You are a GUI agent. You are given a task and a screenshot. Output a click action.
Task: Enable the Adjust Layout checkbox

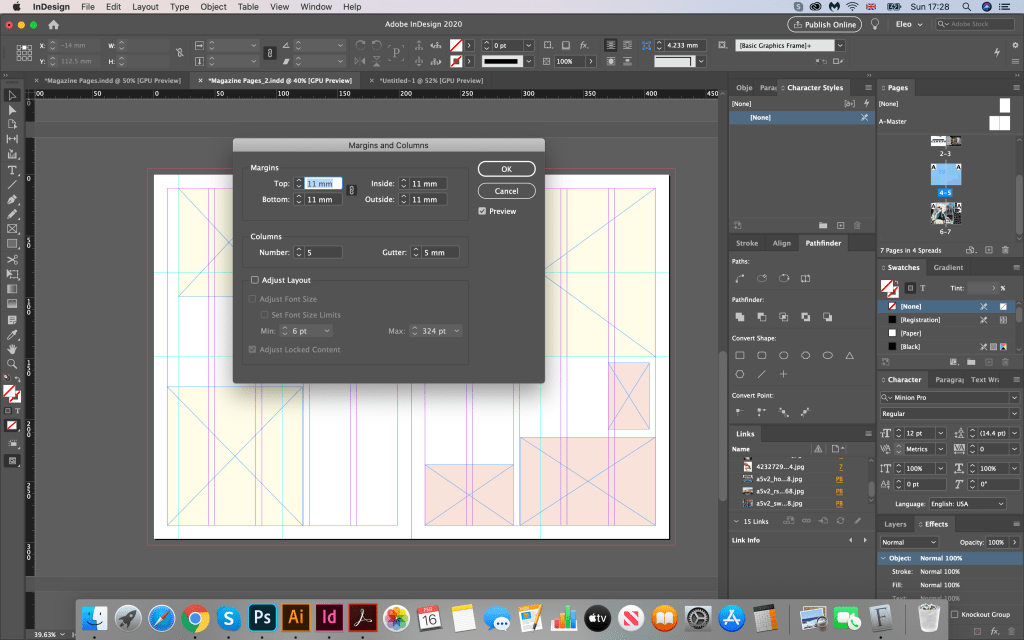coord(255,281)
